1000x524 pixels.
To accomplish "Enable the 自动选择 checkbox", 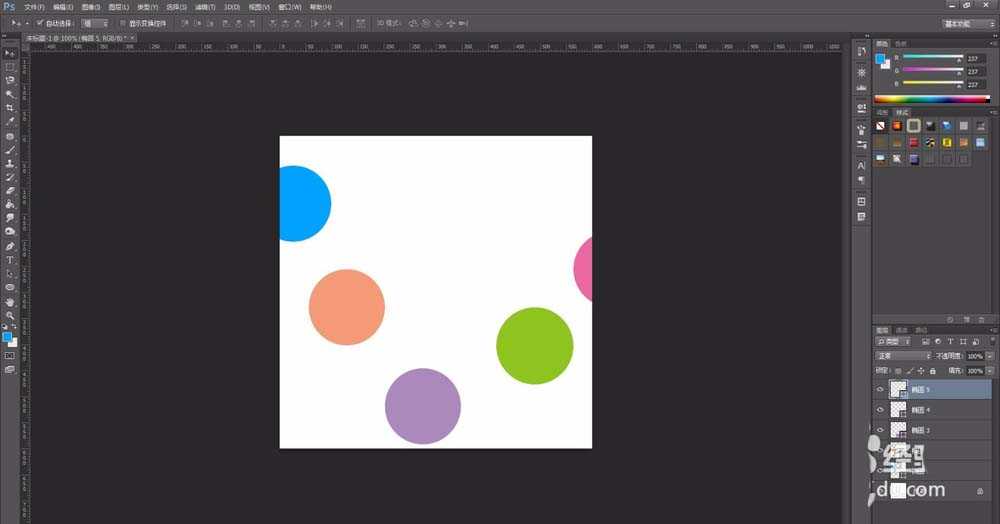I will 40,22.
